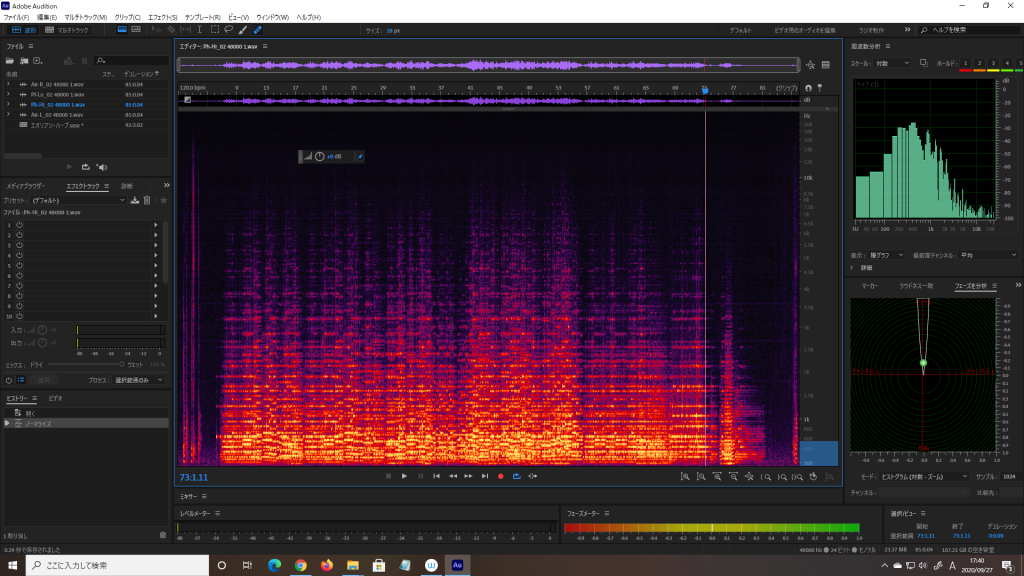The width and height of the screenshot is (1024, 576).
Task: Click the zoom navigator fit icon
Action: tap(810, 65)
